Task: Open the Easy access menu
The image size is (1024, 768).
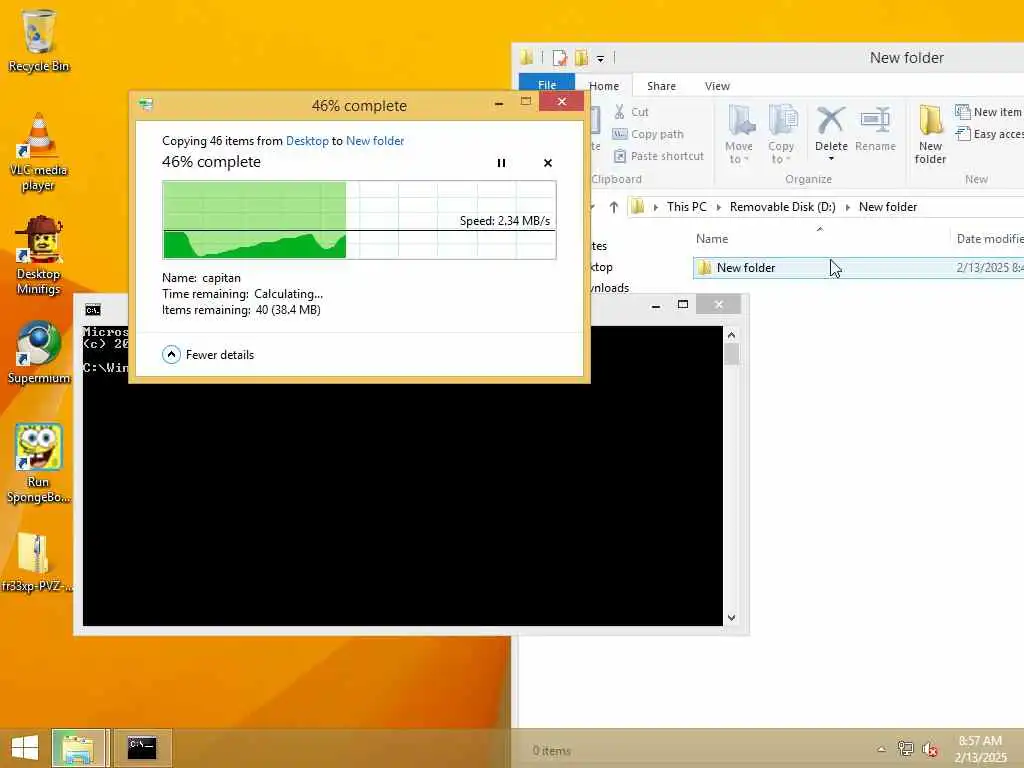Action: point(989,134)
